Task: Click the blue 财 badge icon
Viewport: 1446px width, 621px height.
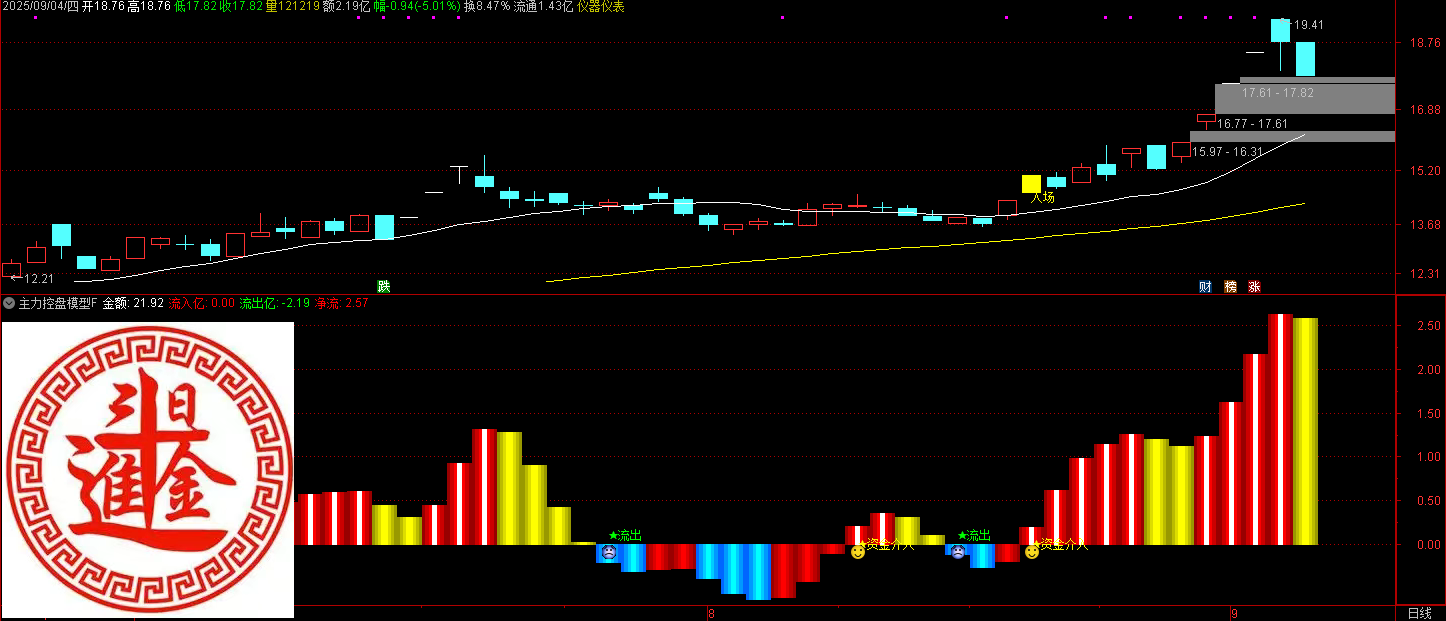Action: [1206, 286]
